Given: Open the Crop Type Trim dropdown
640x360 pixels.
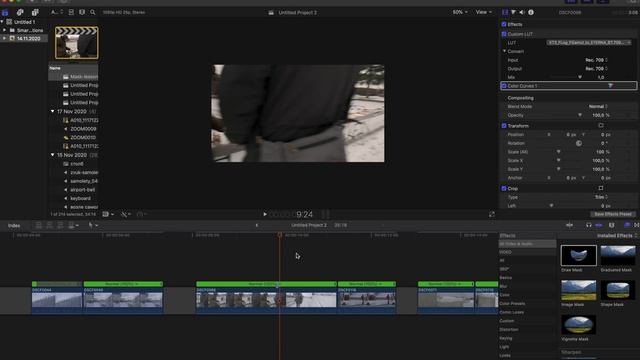Looking at the screenshot, I should [601, 197].
